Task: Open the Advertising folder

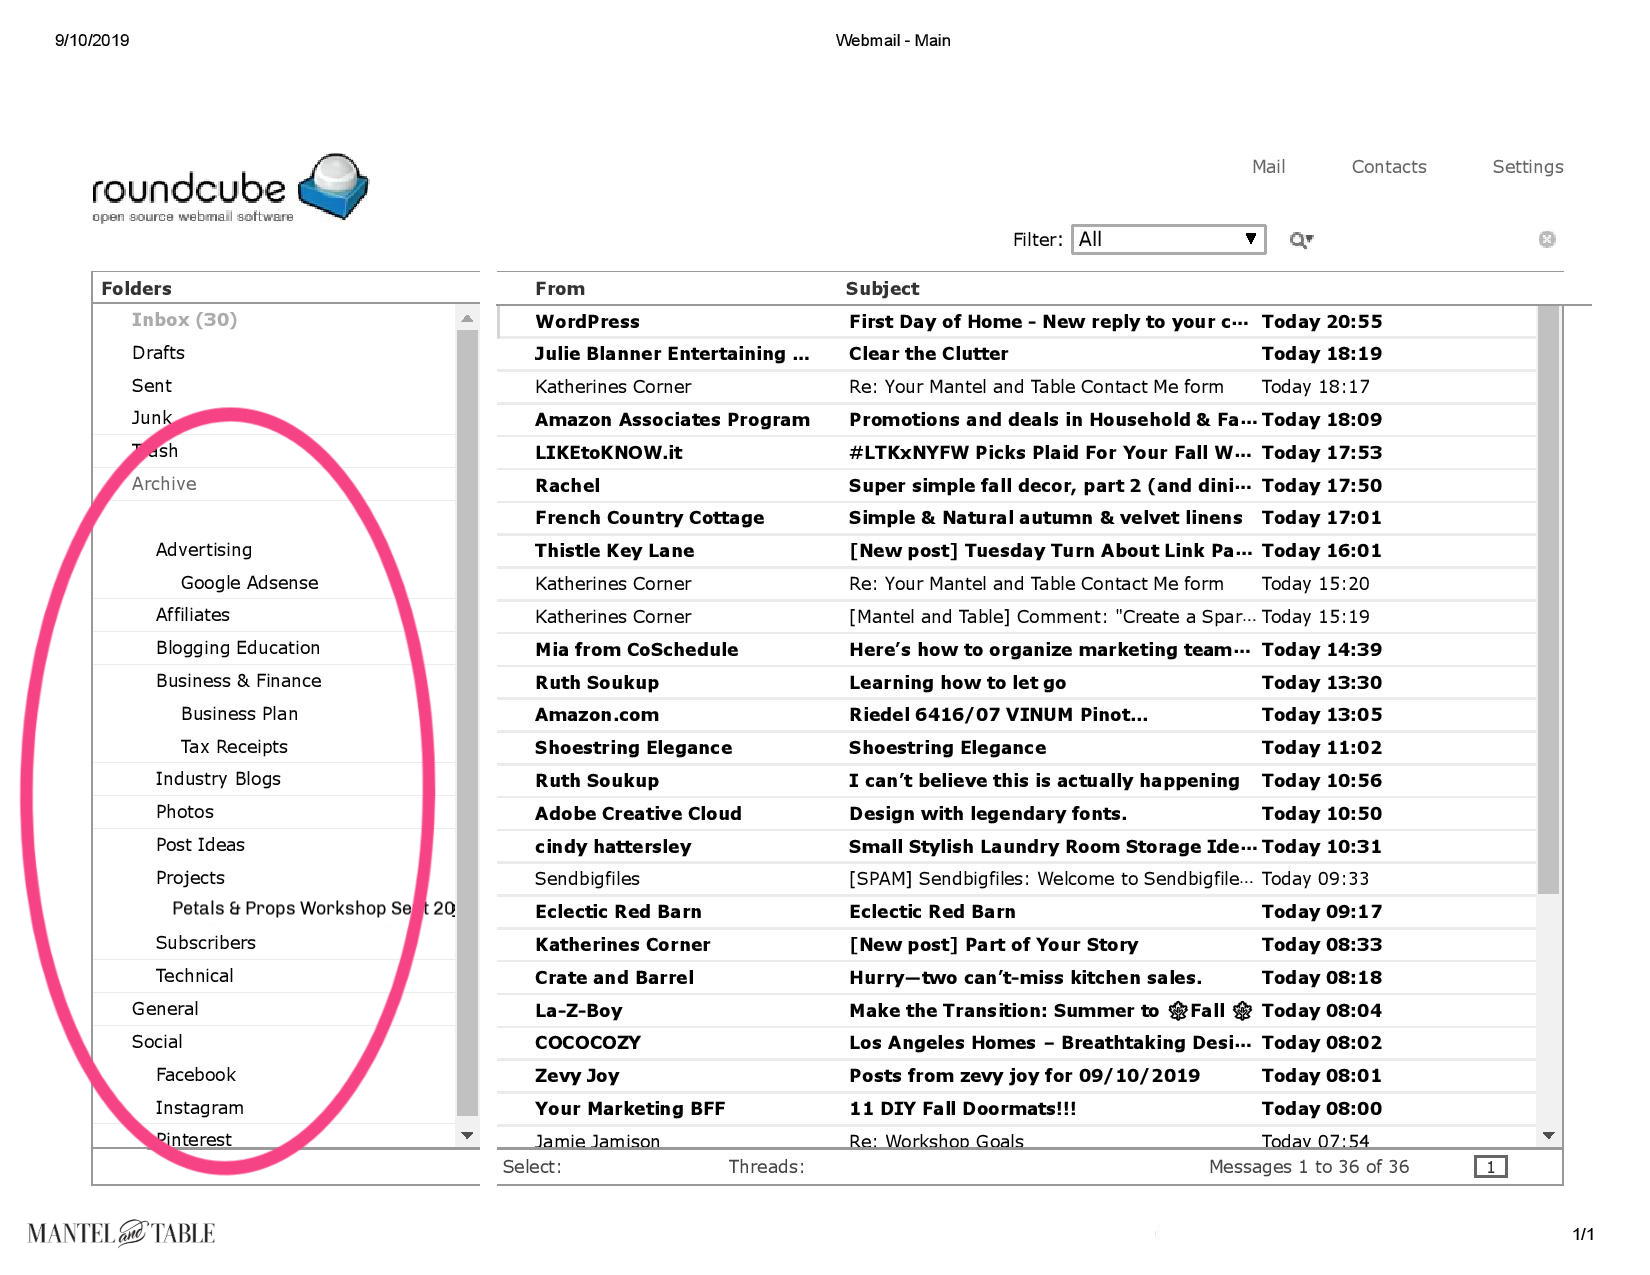Action: [x=274, y=550]
